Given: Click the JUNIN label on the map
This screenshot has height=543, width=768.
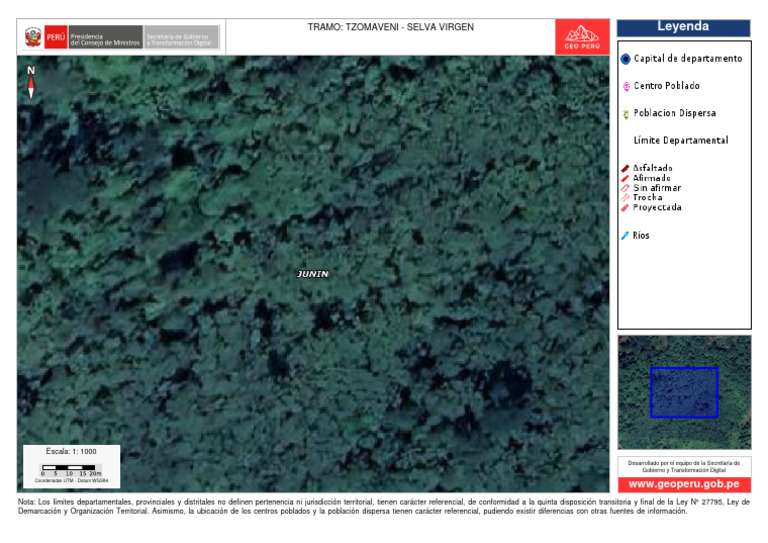Looking at the screenshot, I should (312, 274).
